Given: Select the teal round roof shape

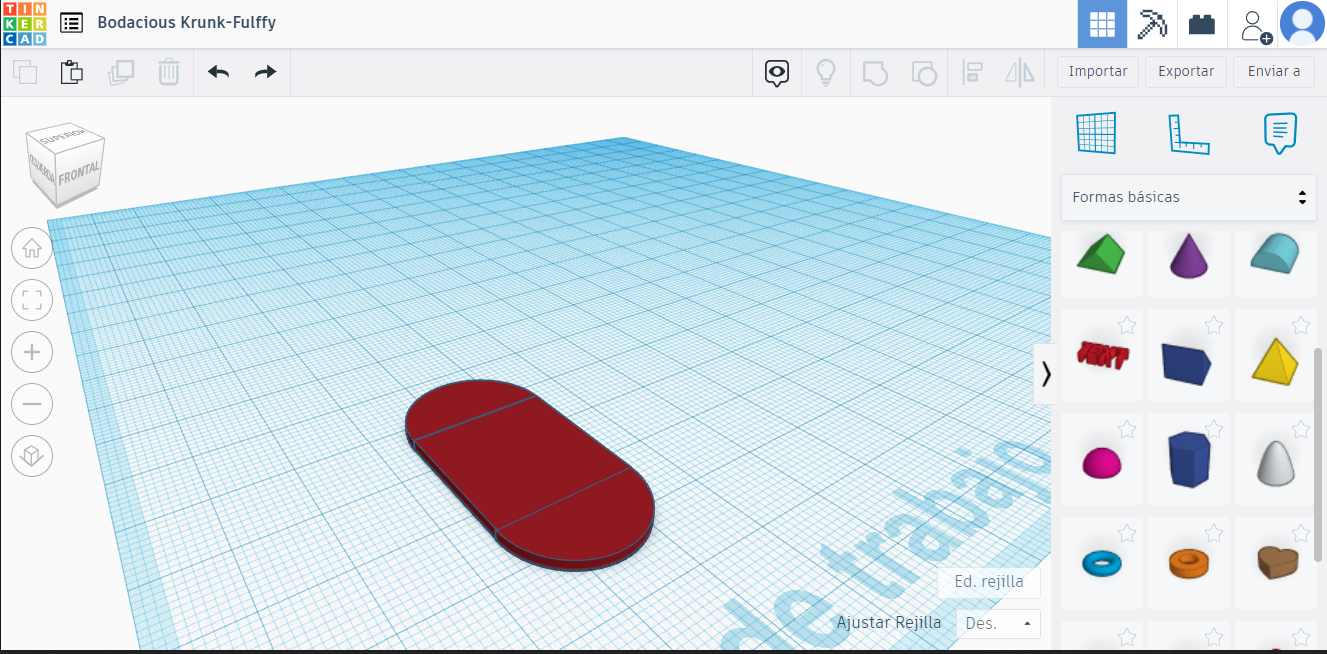Looking at the screenshot, I should (x=1275, y=253).
